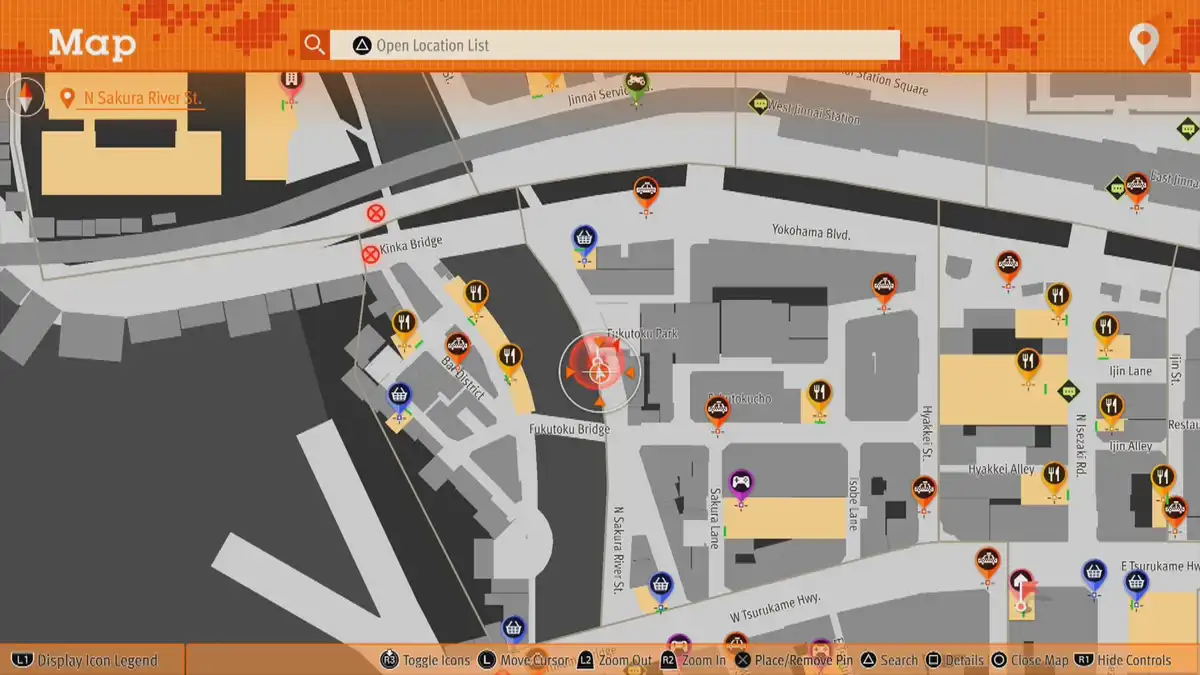The width and height of the screenshot is (1200, 675).
Task: Click the red player cursor near Fukutoku Park
Action: [x=598, y=370]
